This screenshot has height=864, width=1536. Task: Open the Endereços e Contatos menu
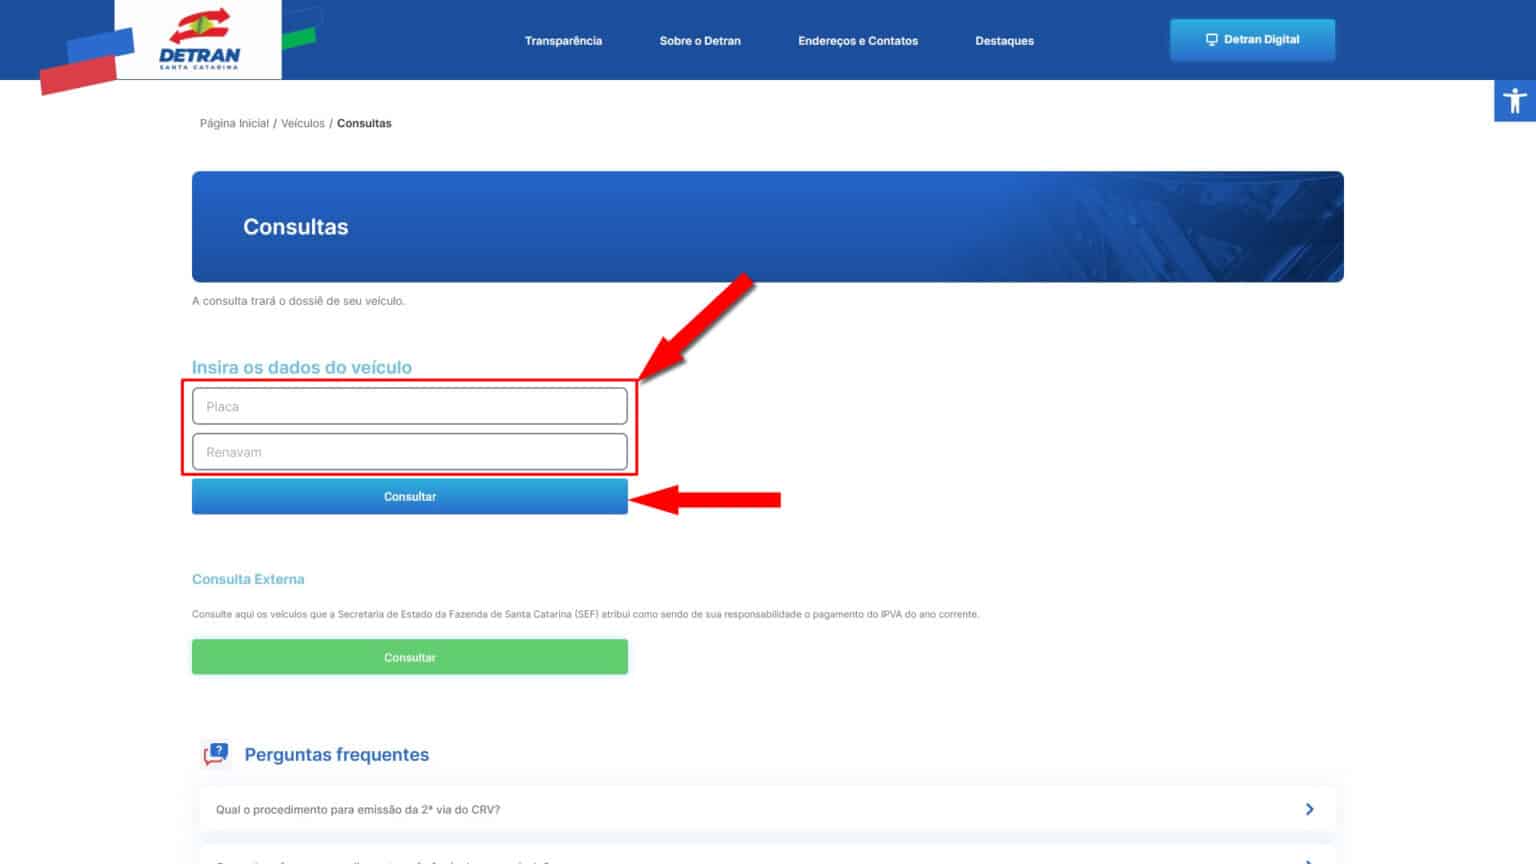tap(858, 41)
